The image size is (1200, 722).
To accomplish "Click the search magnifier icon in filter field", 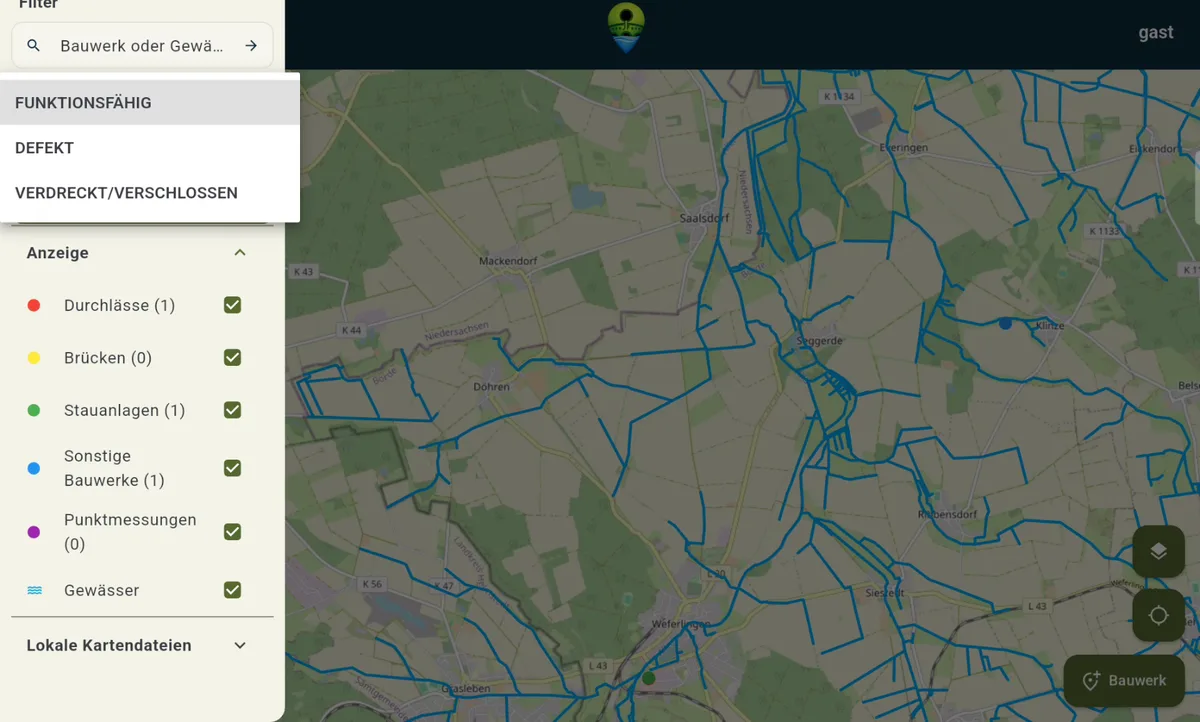I will 34,46.
